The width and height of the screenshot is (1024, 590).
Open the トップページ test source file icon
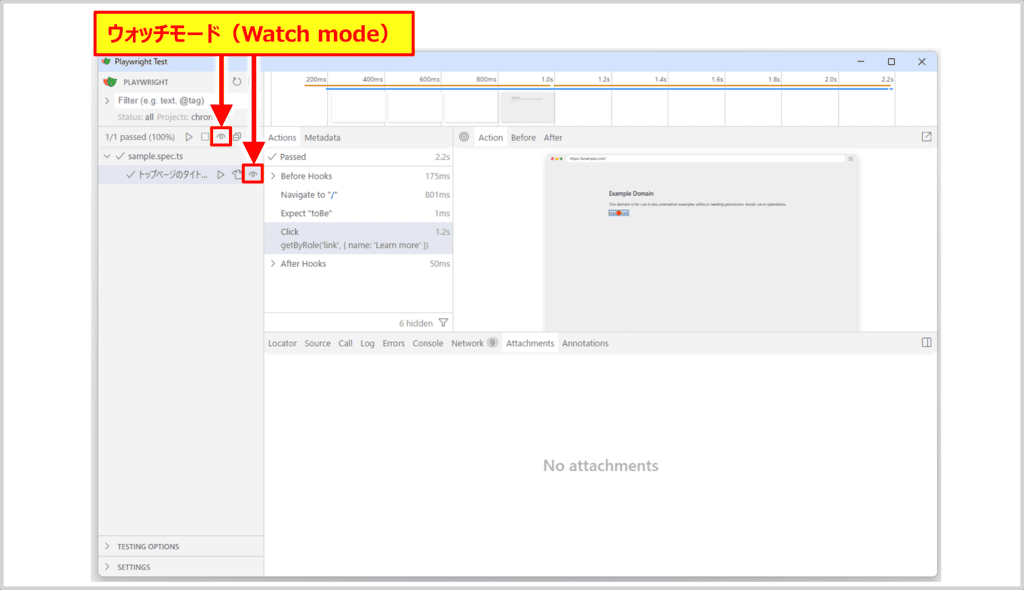point(237,175)
